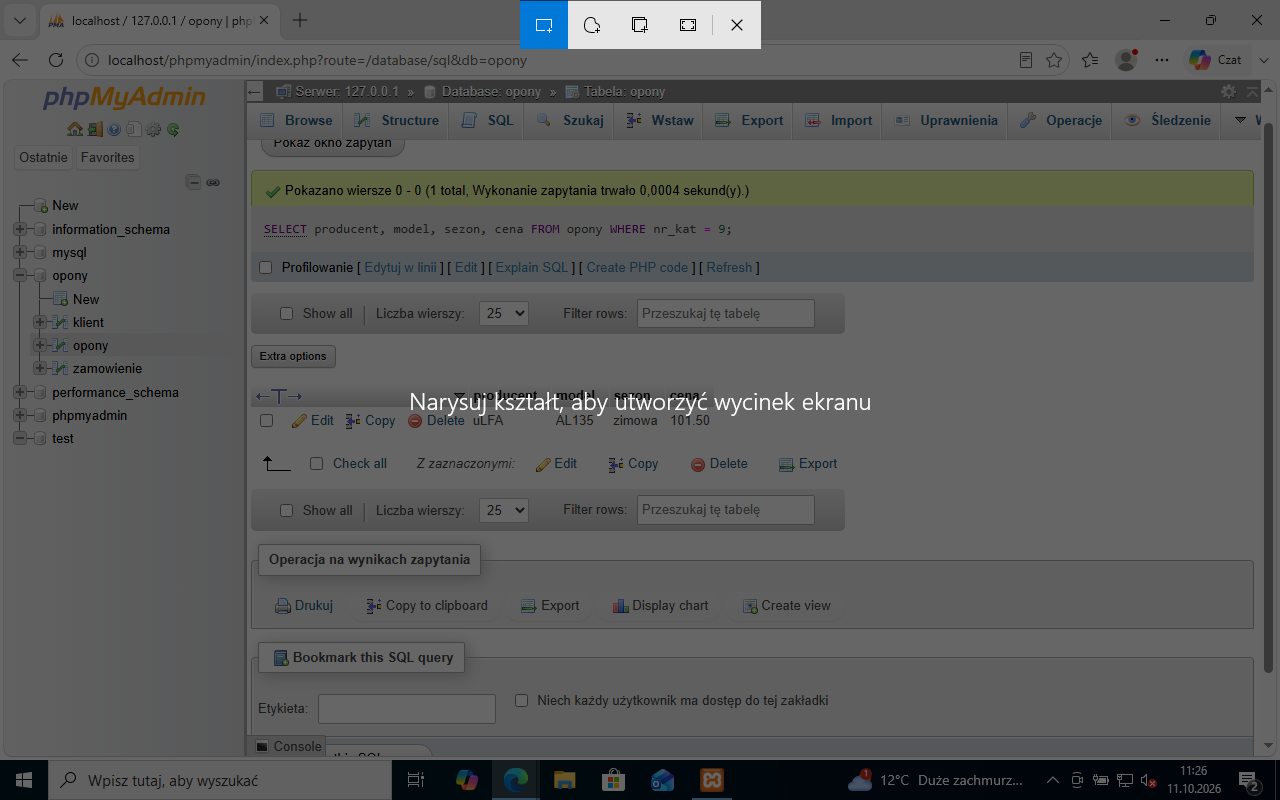Tick the Profilowanie checkbox

(x=266, y=268)
